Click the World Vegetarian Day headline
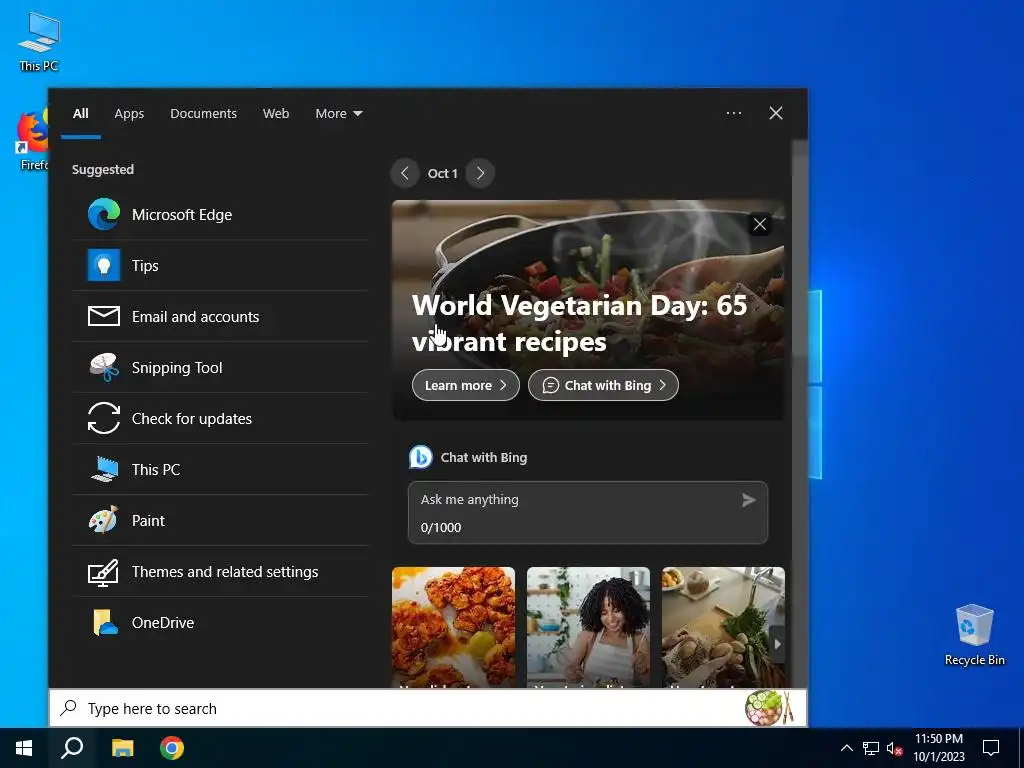1024x768 pixels. [x=579, y=323]
